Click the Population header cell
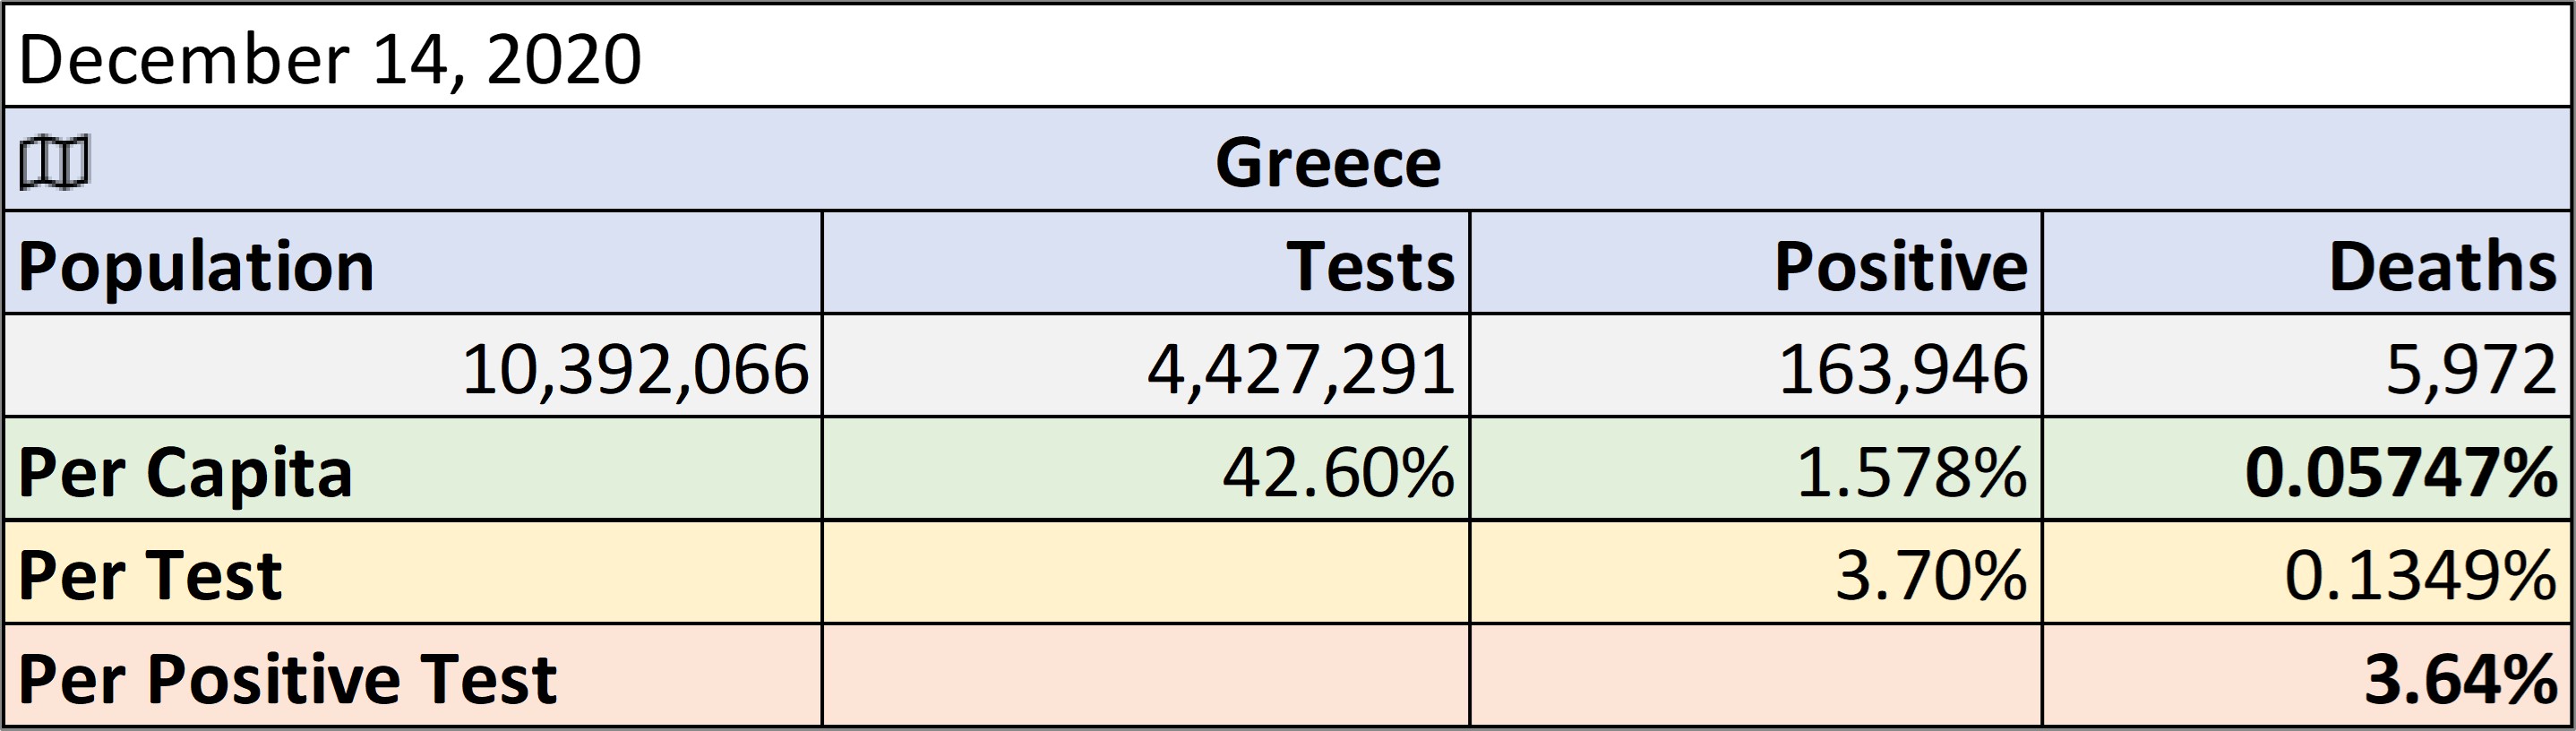Screen dimensions: 2576x731 [x=413, y=263]
